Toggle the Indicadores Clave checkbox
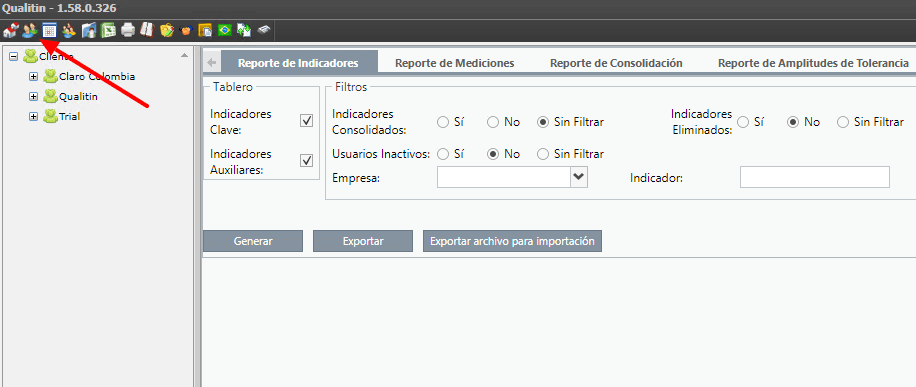This screenshot has width=916, height=387. point(306,120)
